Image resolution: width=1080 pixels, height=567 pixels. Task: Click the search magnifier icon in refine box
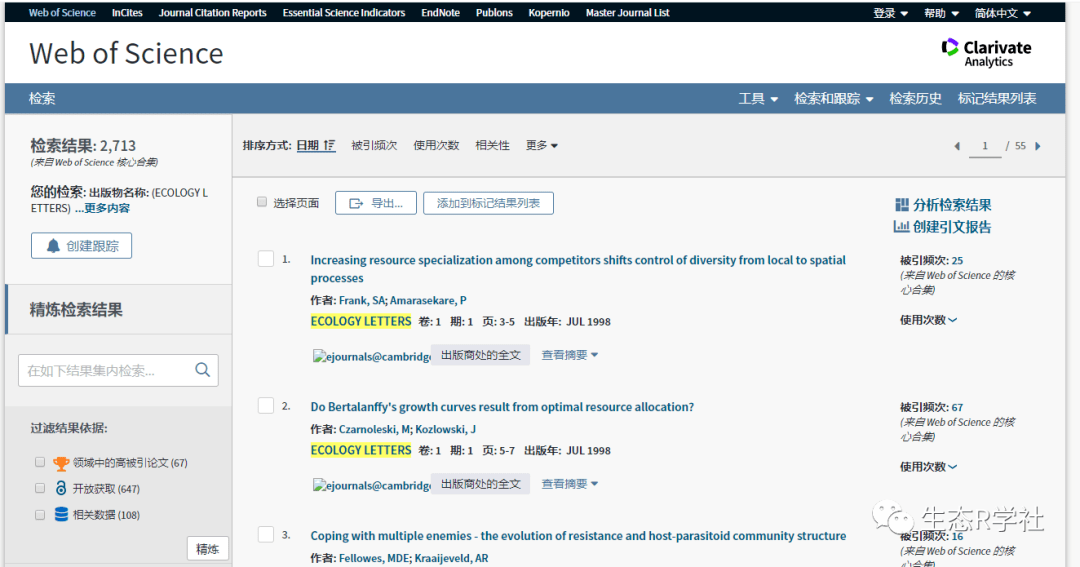202,370
